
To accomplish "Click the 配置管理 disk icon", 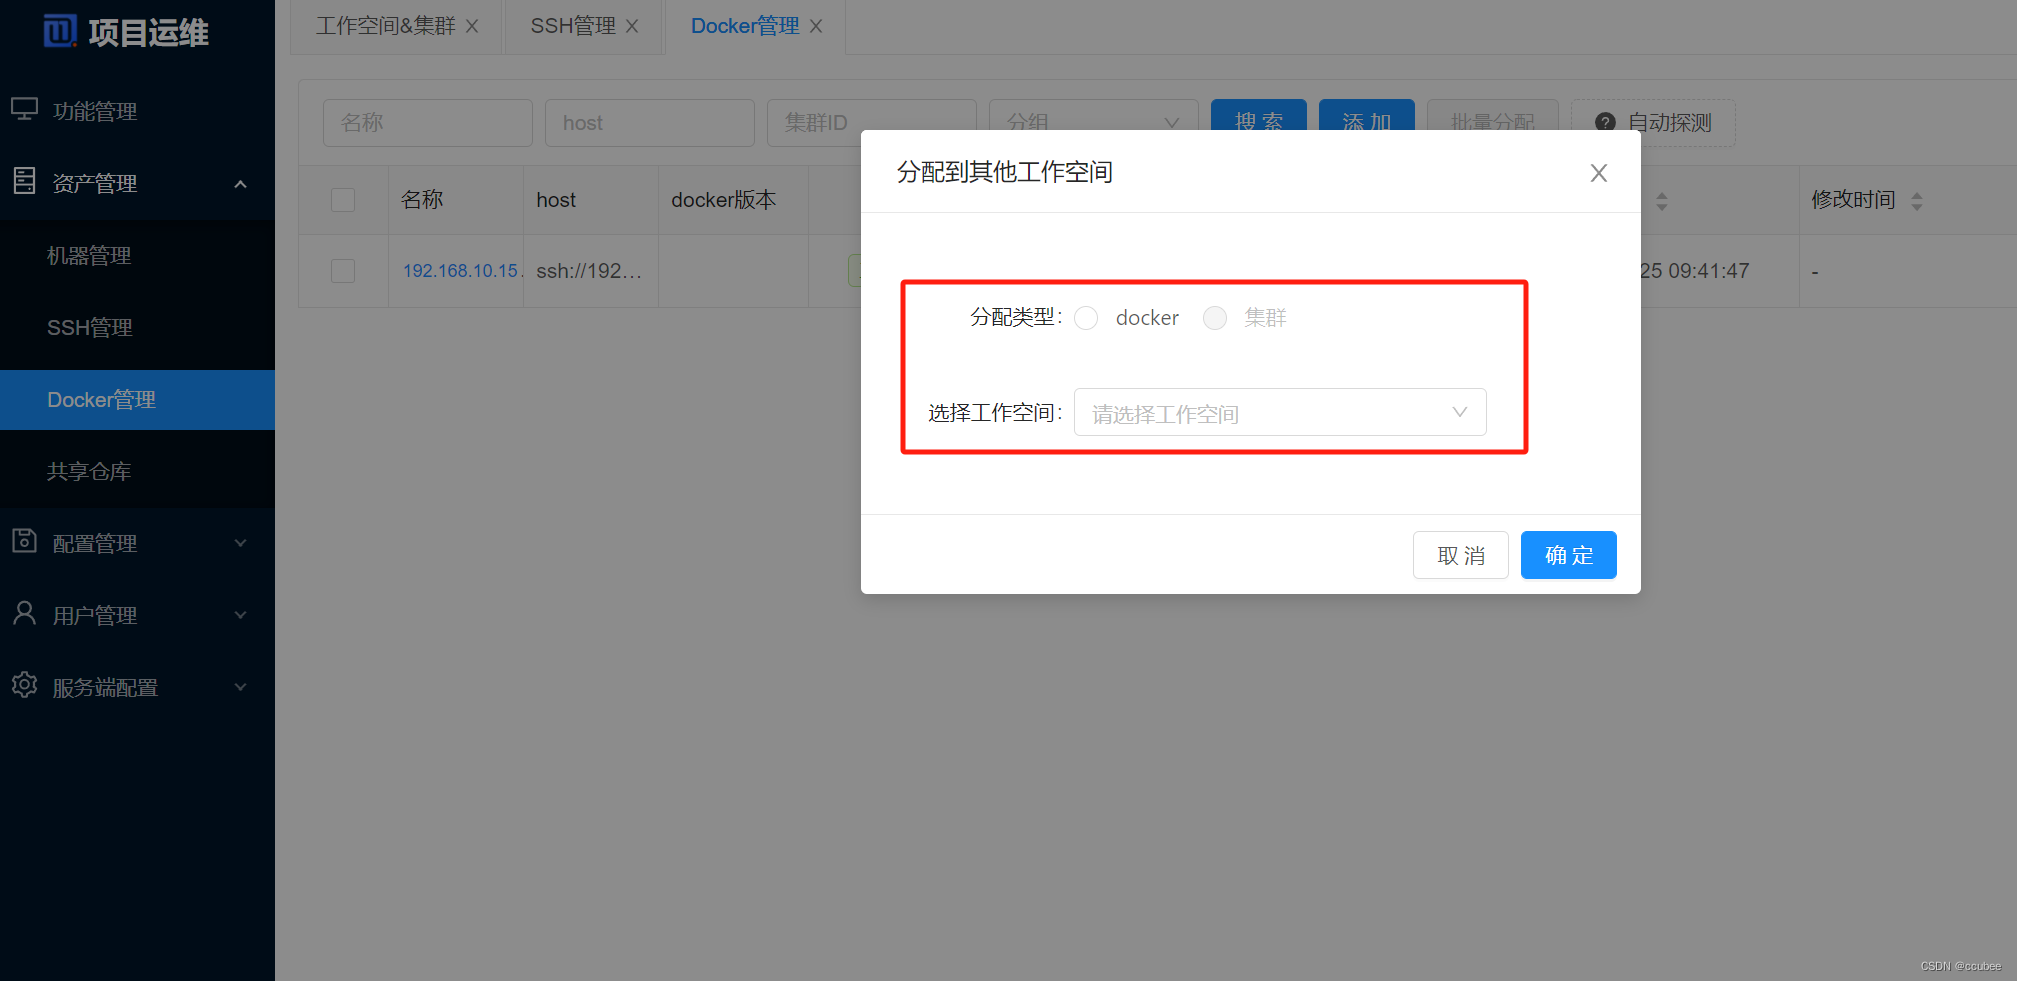I will (x=25, y=541).
